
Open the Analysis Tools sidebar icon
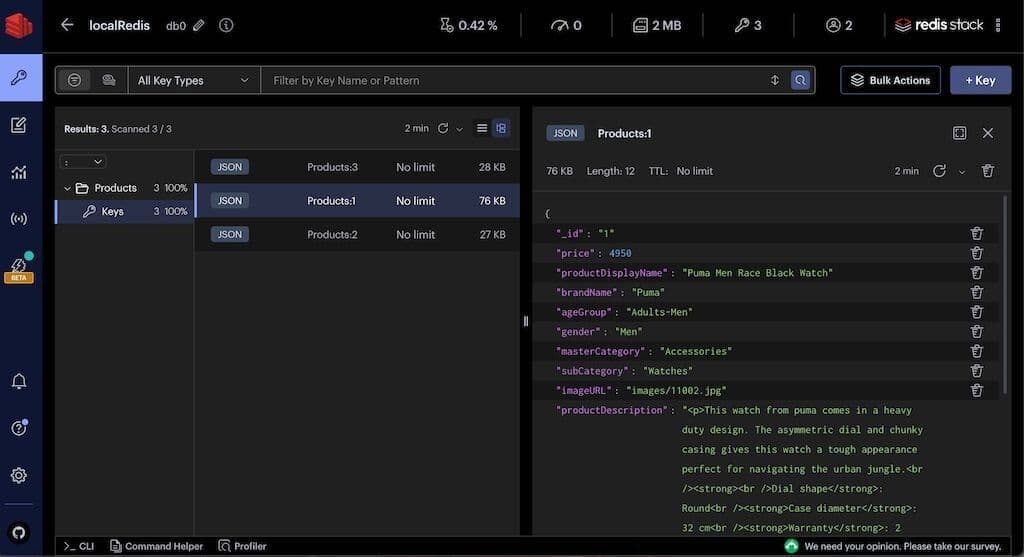(19, 172)
